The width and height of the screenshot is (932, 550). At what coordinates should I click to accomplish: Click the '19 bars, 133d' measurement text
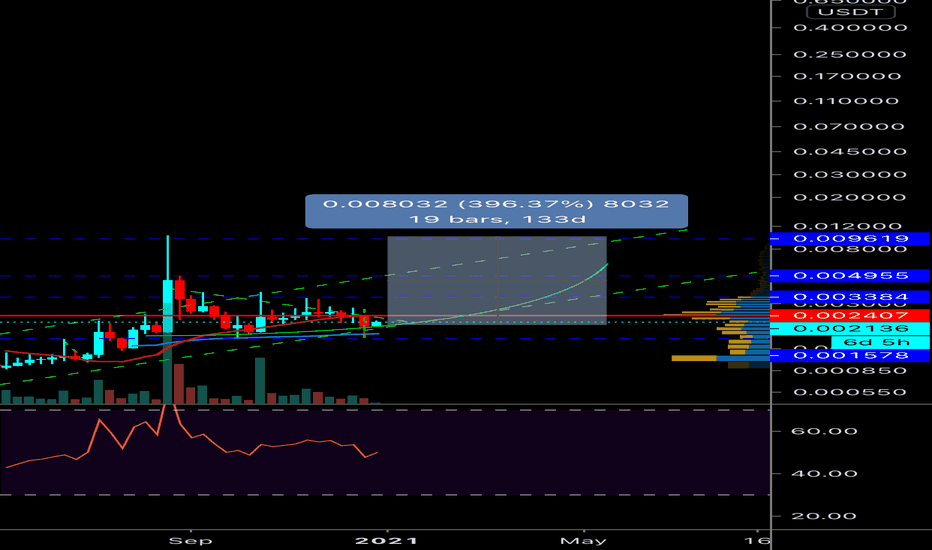[496, 219]
